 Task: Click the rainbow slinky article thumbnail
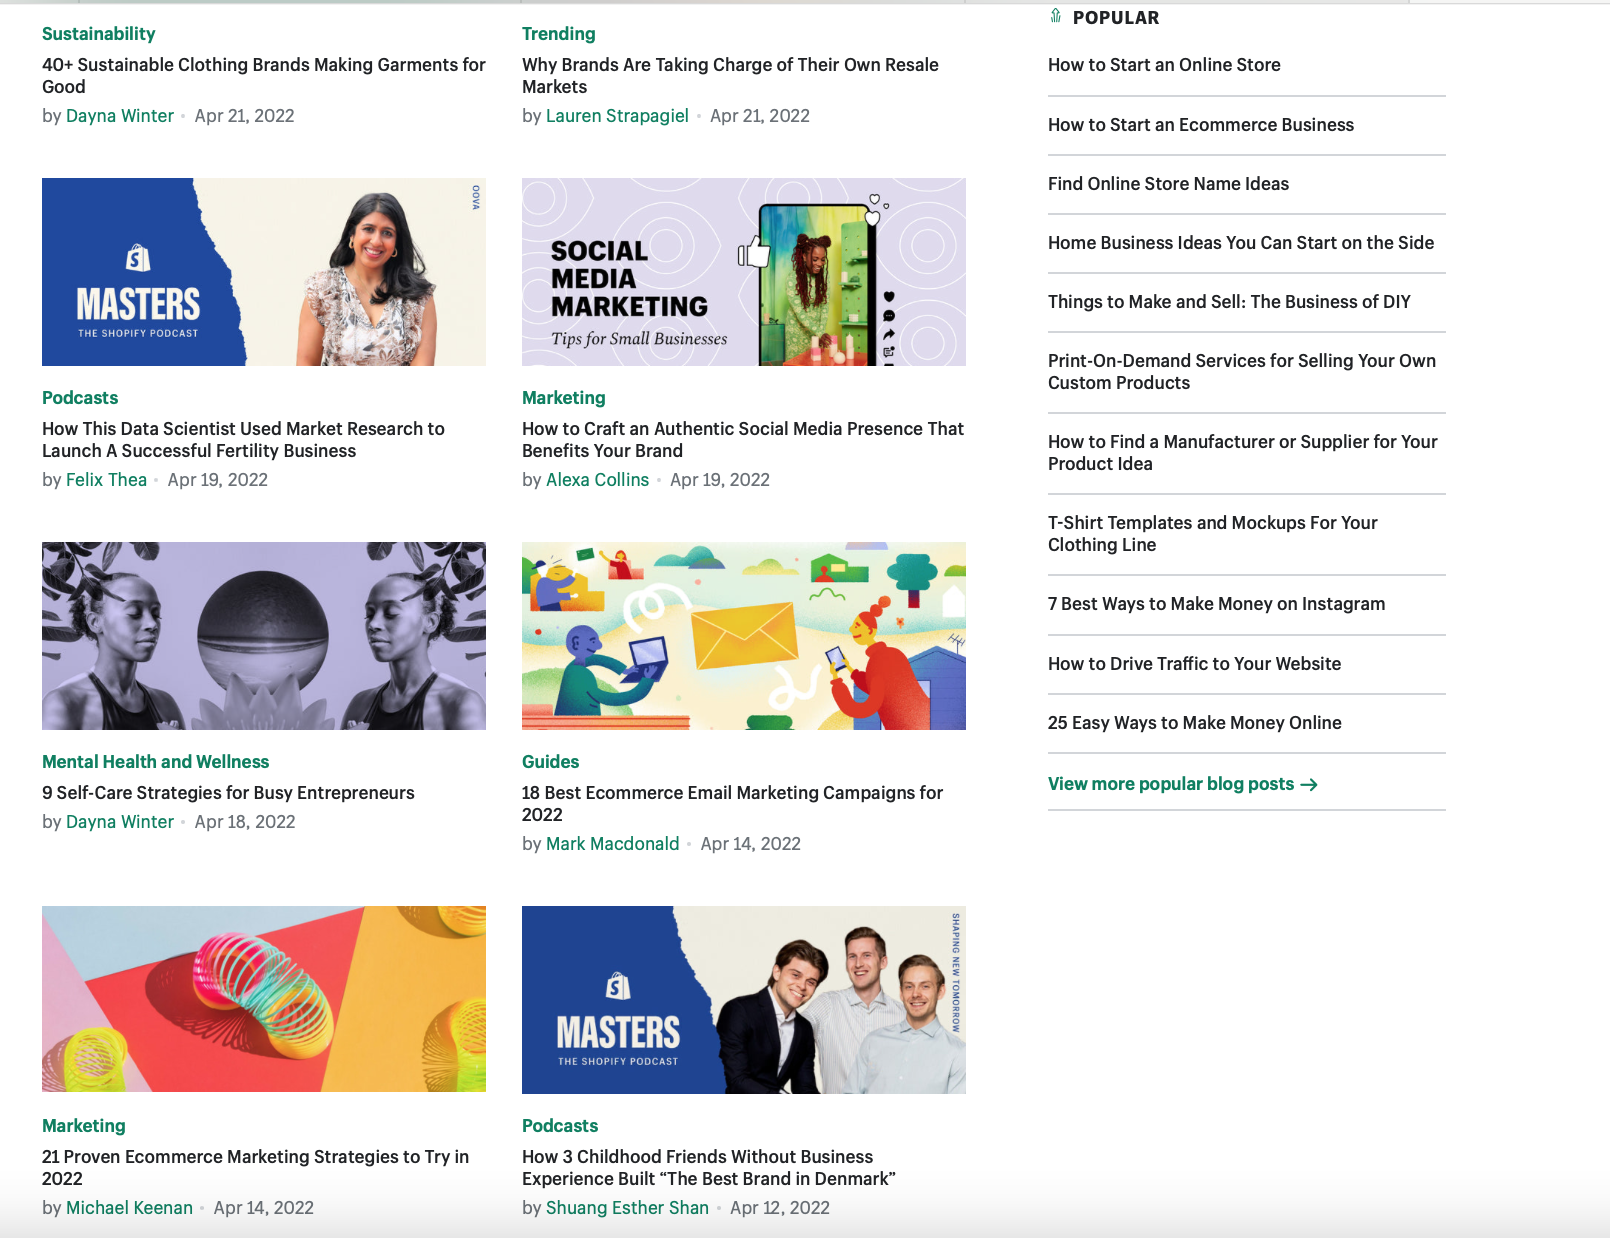(263, 998)
